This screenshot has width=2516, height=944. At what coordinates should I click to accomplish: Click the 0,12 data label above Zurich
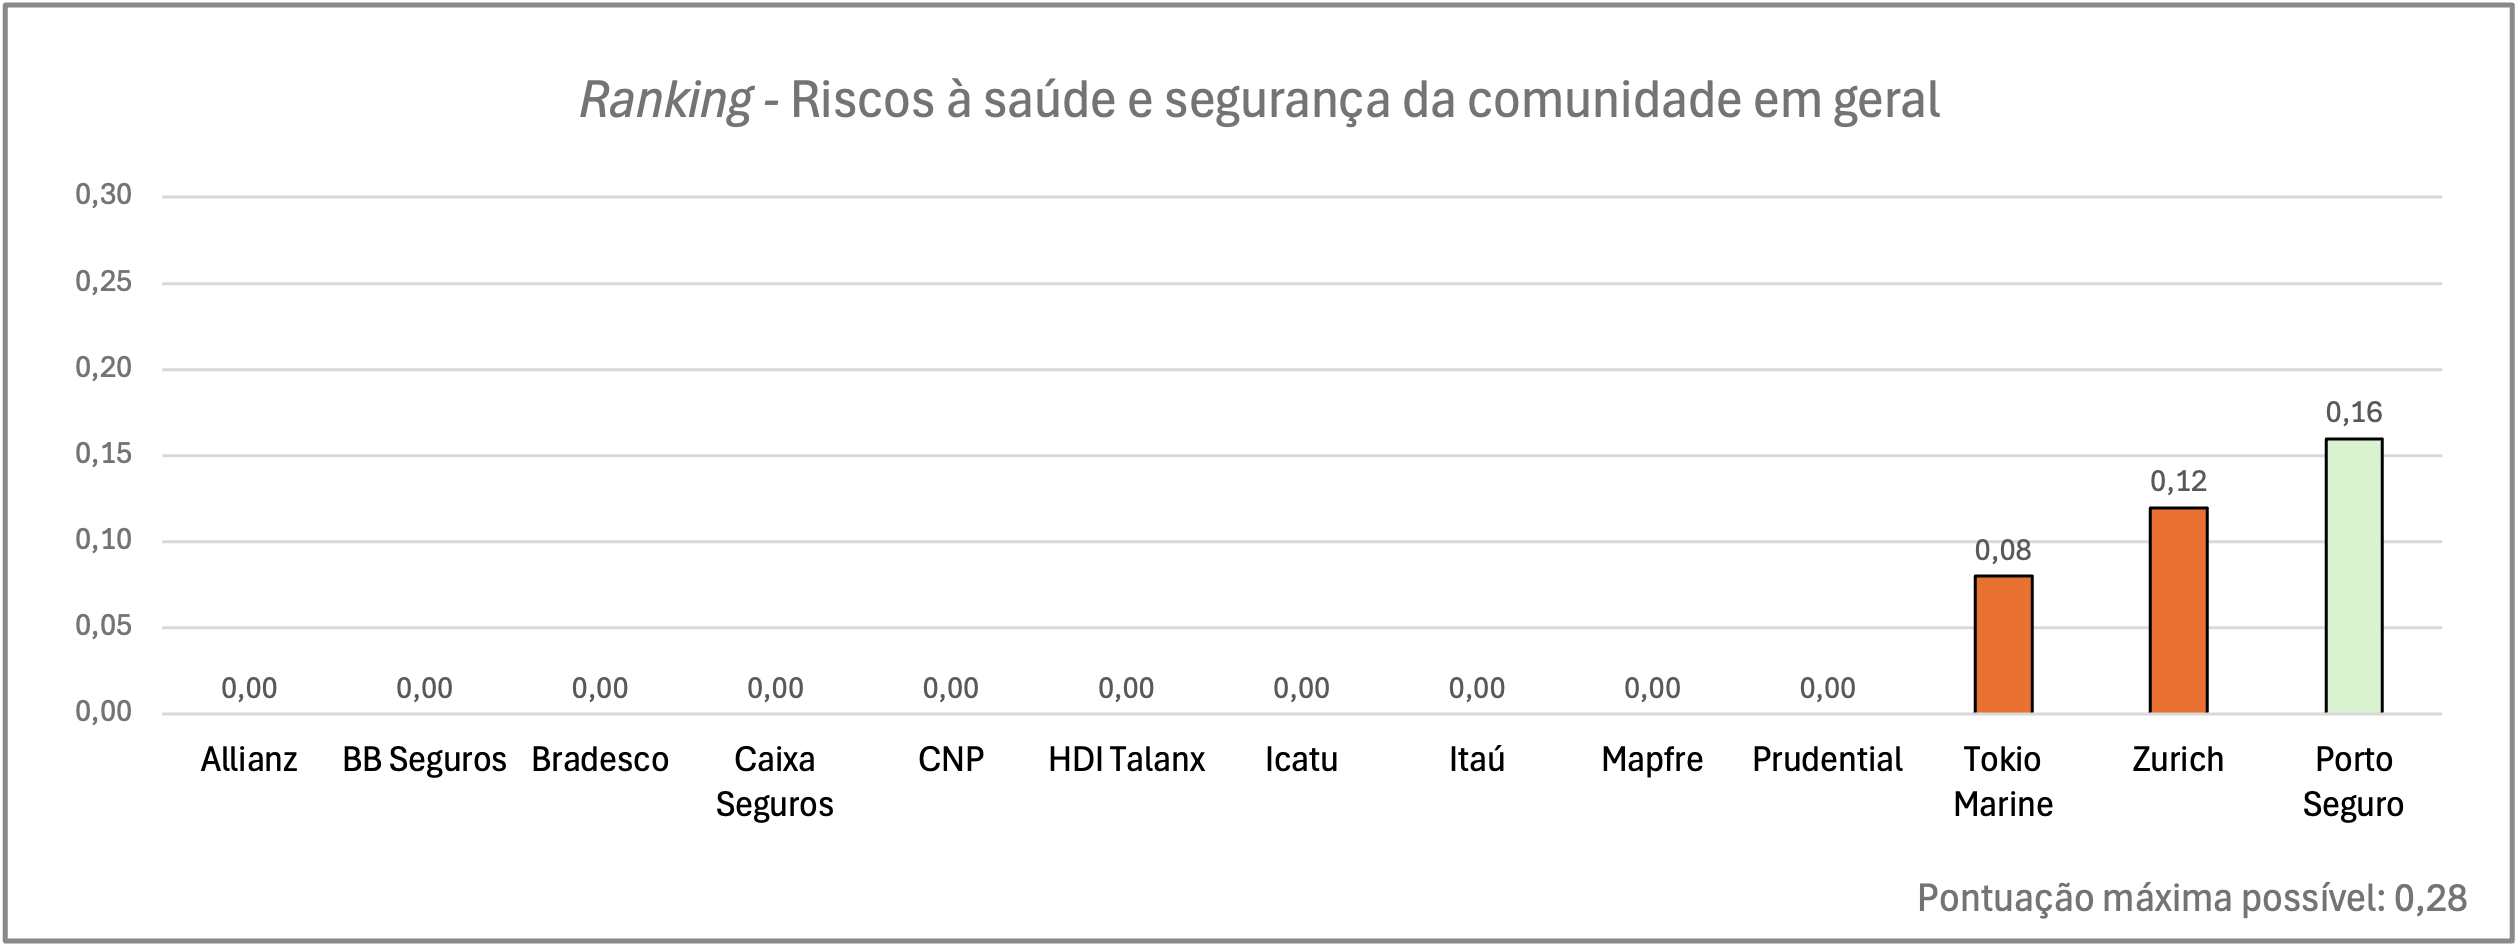(x=2178, y=481)
